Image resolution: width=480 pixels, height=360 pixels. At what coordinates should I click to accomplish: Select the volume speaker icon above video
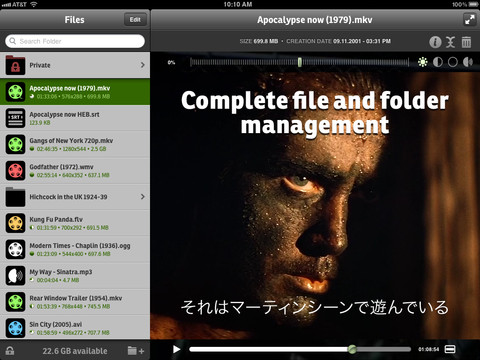click(x=468, y=62)
